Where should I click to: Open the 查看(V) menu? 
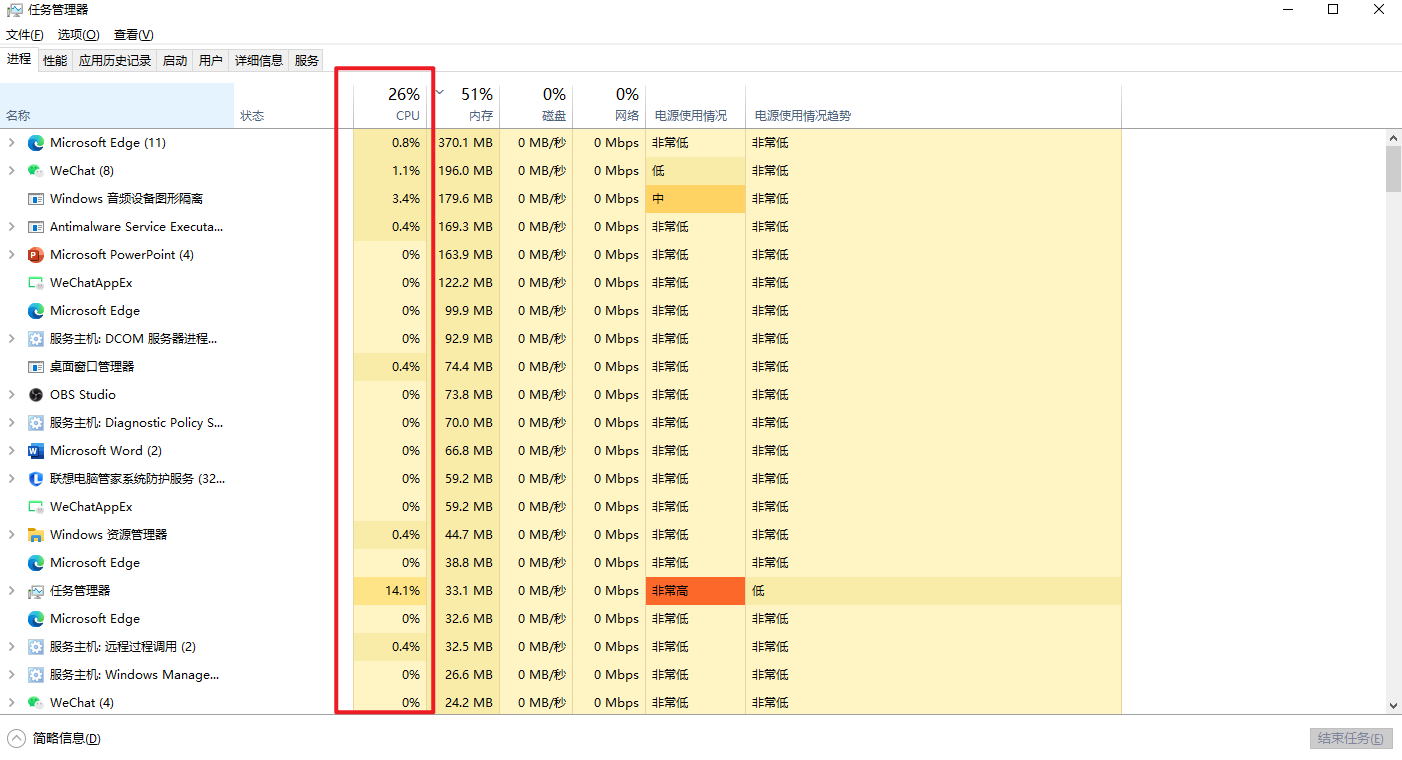coord(133,35)
